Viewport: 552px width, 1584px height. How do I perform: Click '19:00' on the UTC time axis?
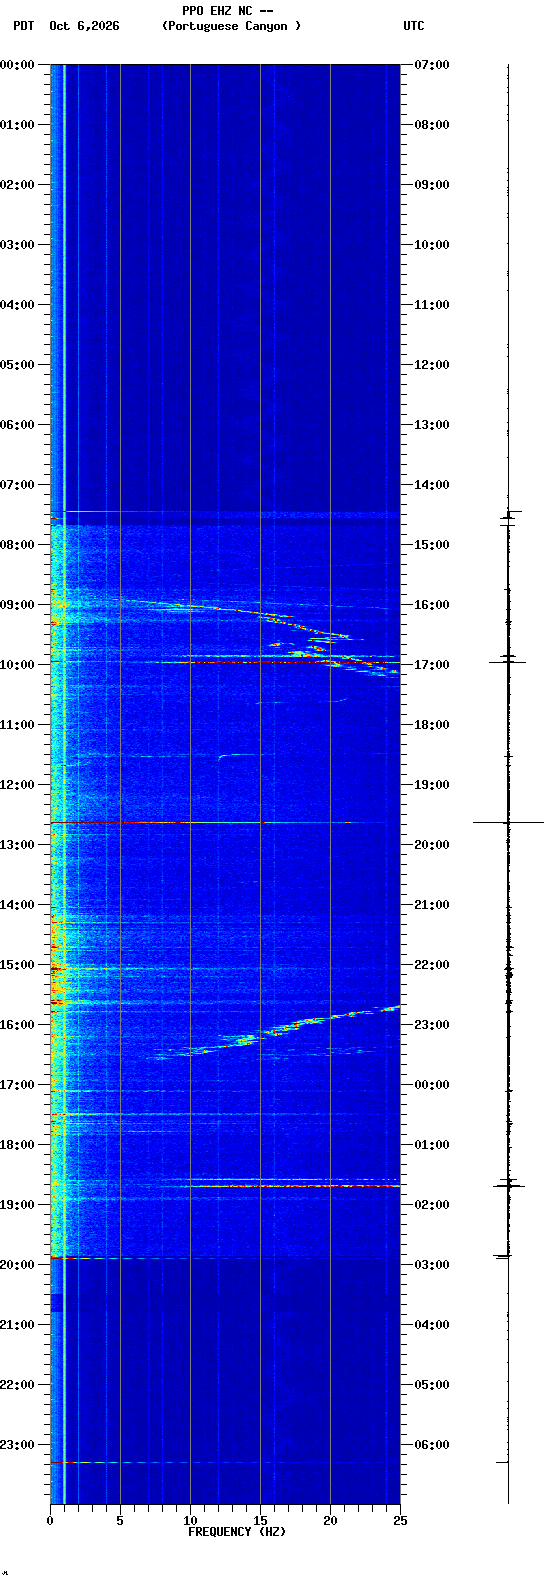432,785
